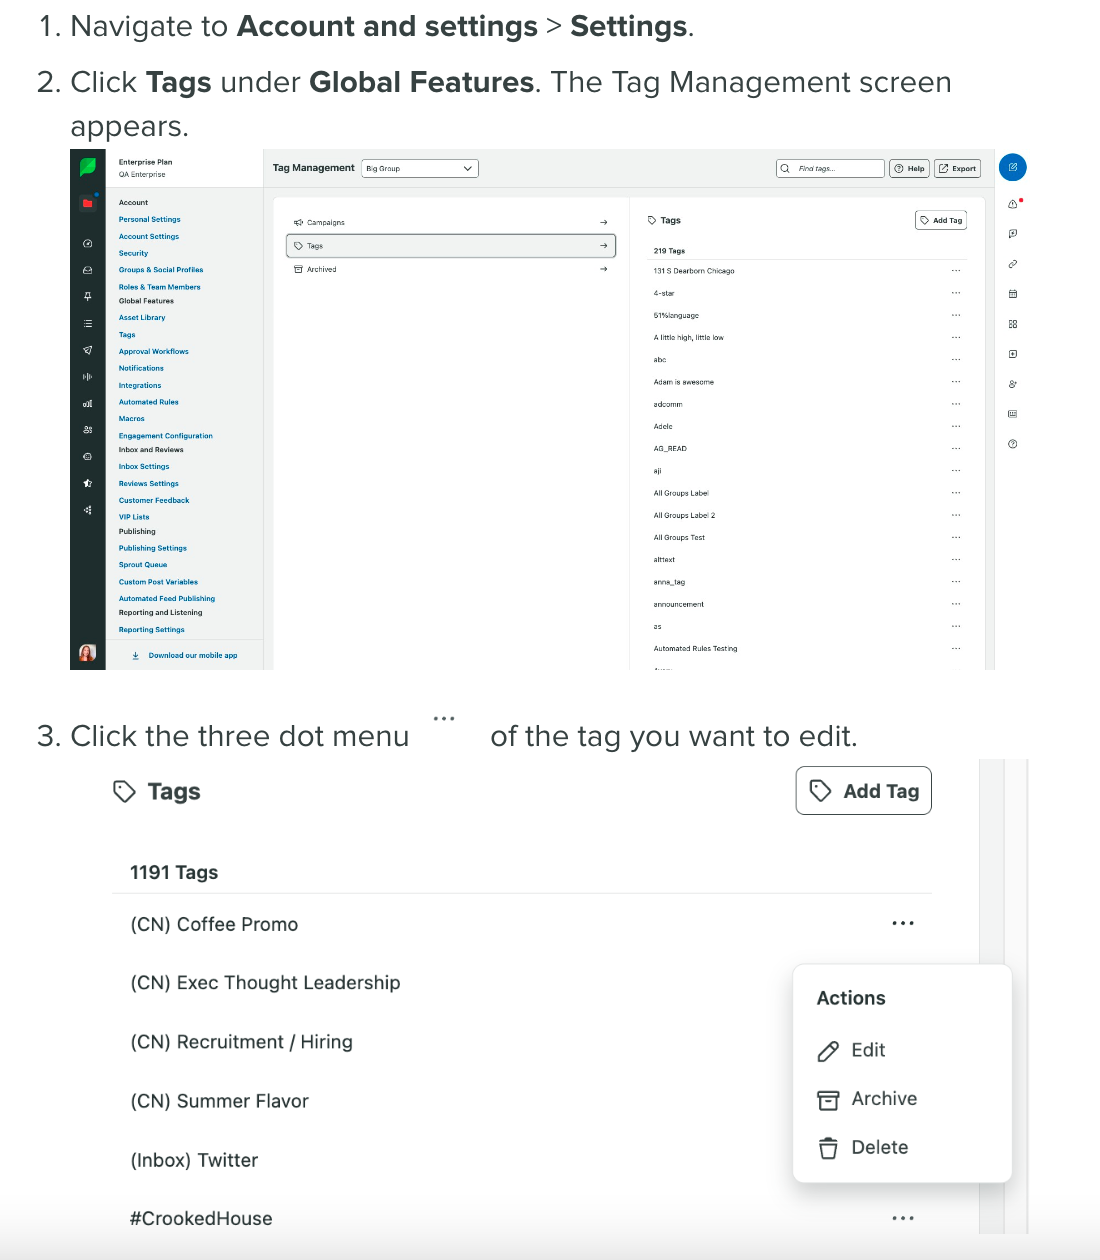This screenshot has height=1260, width=1100.
Task: Select Archive in the Actions menu
Action: click(883, 1099)
